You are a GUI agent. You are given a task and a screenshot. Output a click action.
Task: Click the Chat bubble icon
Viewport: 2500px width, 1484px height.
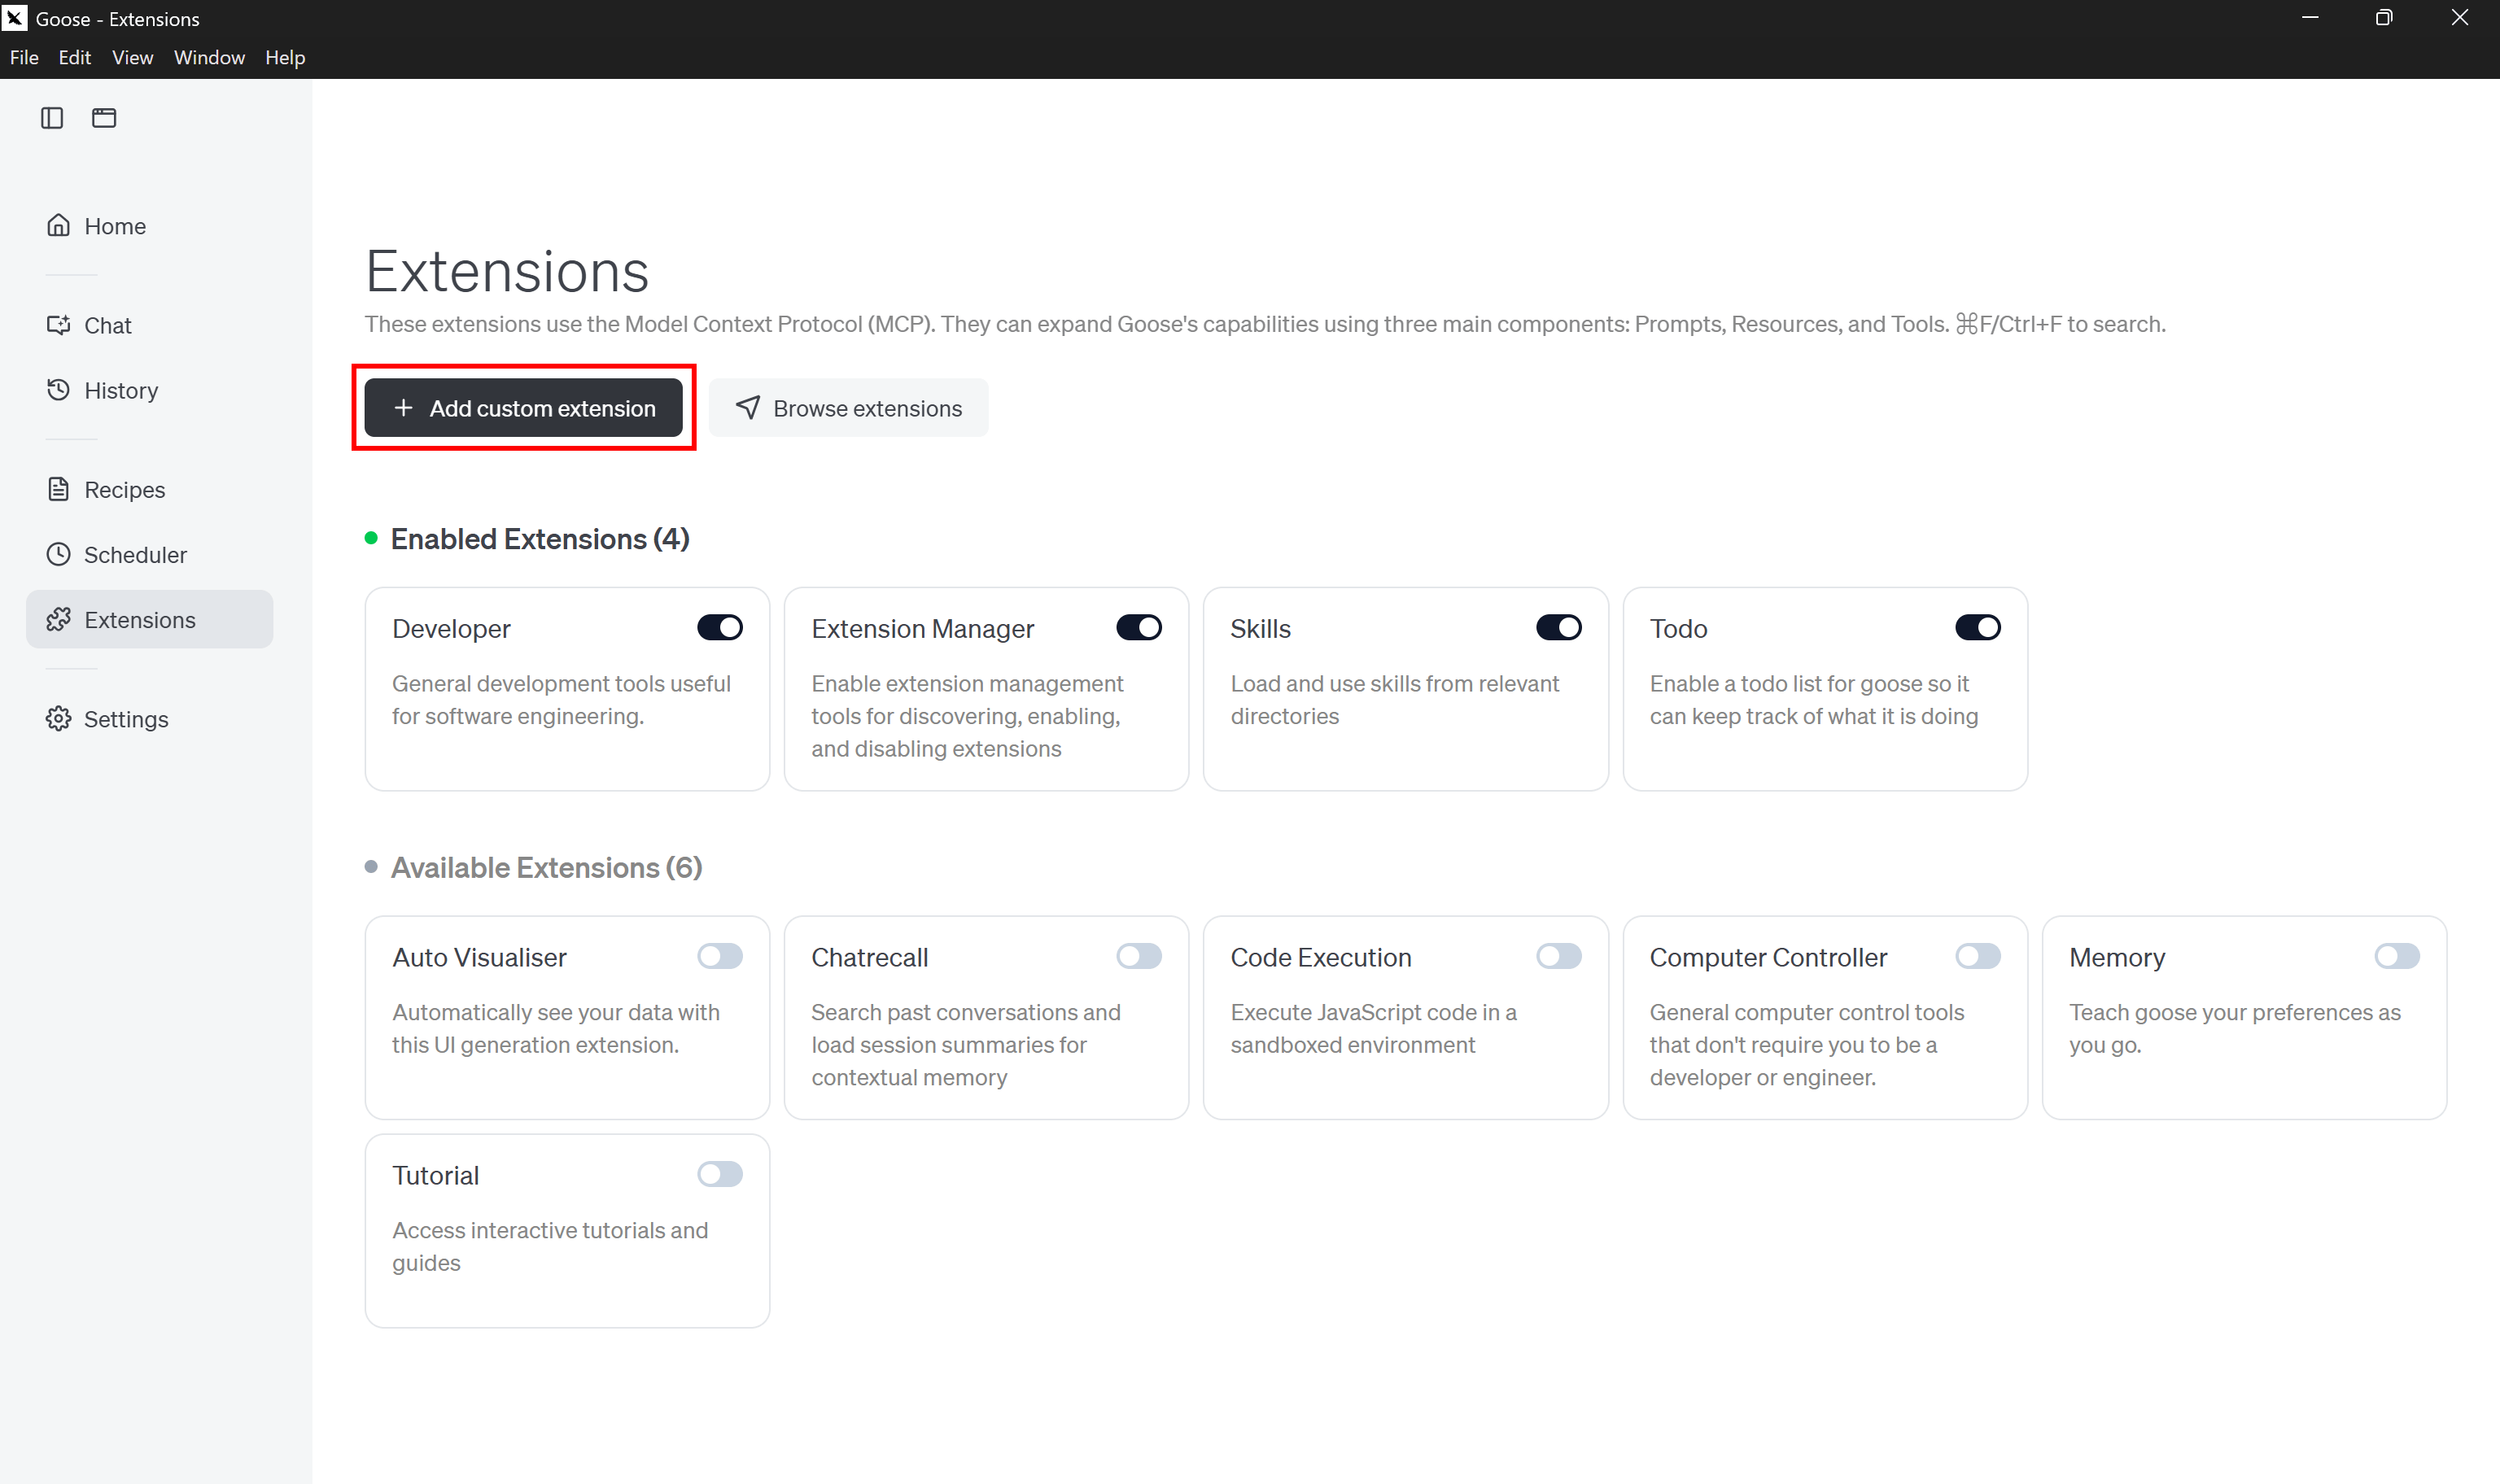coord(58,325)
